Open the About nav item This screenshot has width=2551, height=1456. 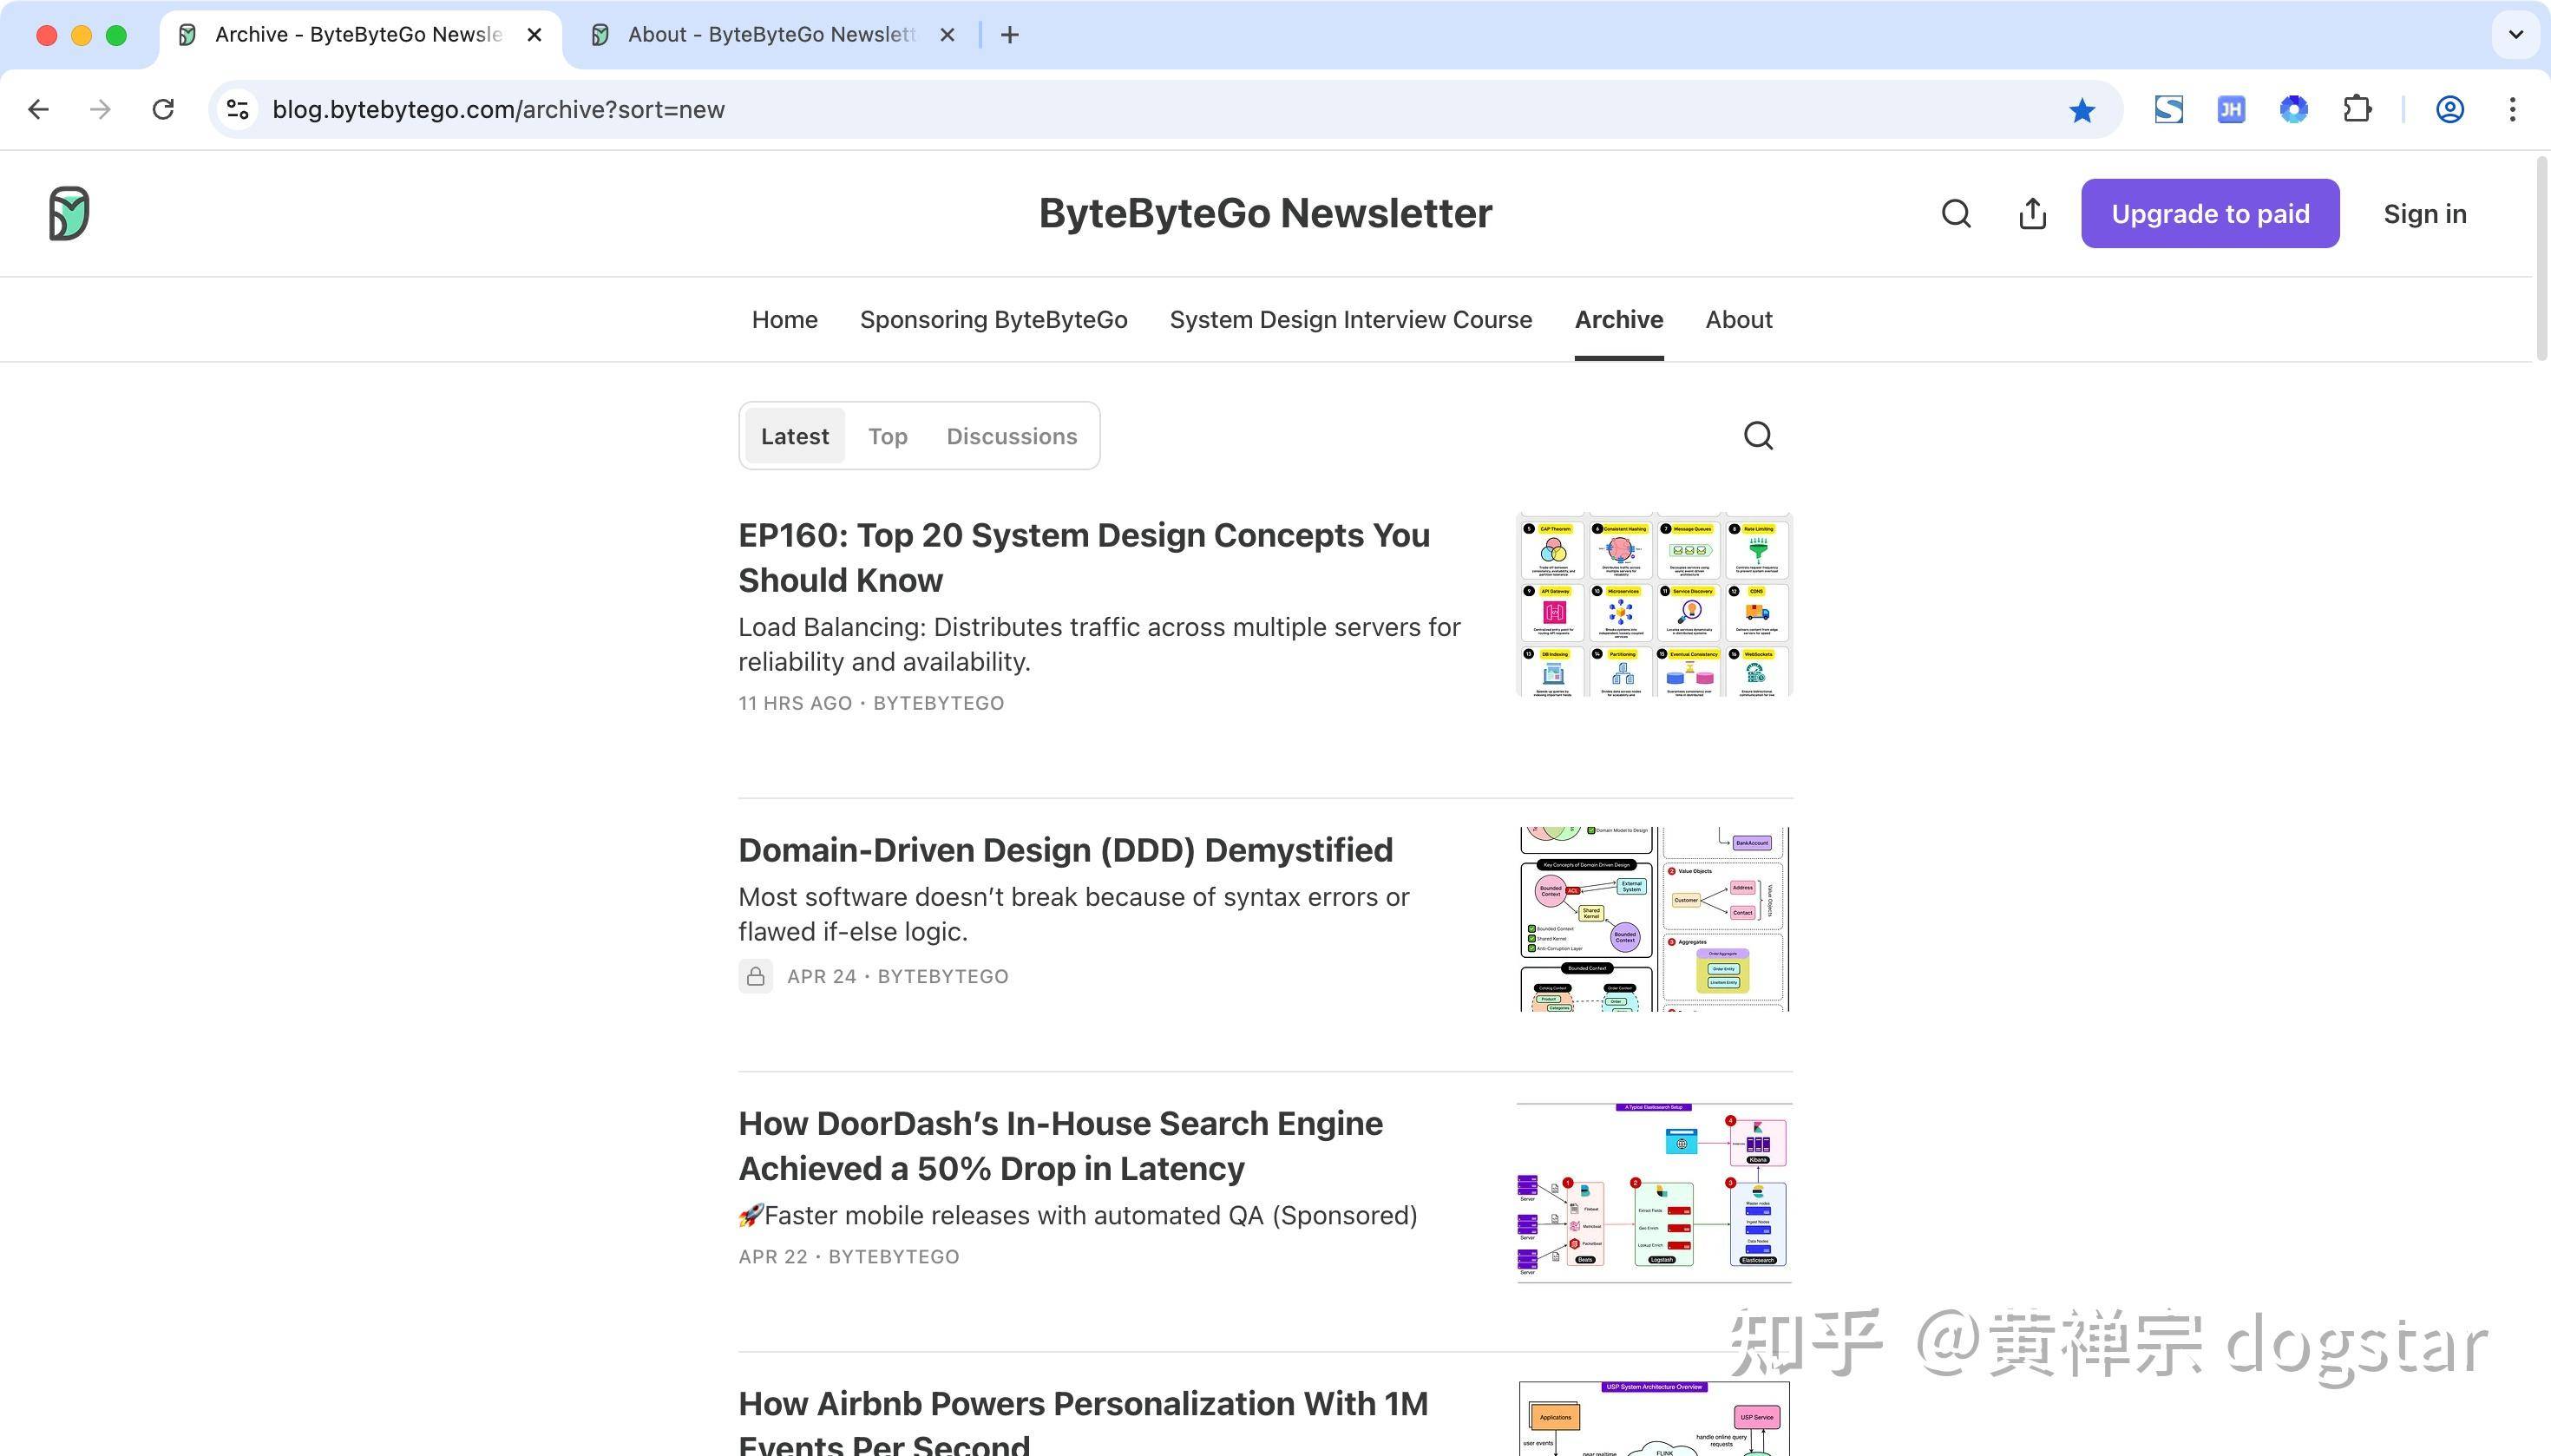(1738, 320)
